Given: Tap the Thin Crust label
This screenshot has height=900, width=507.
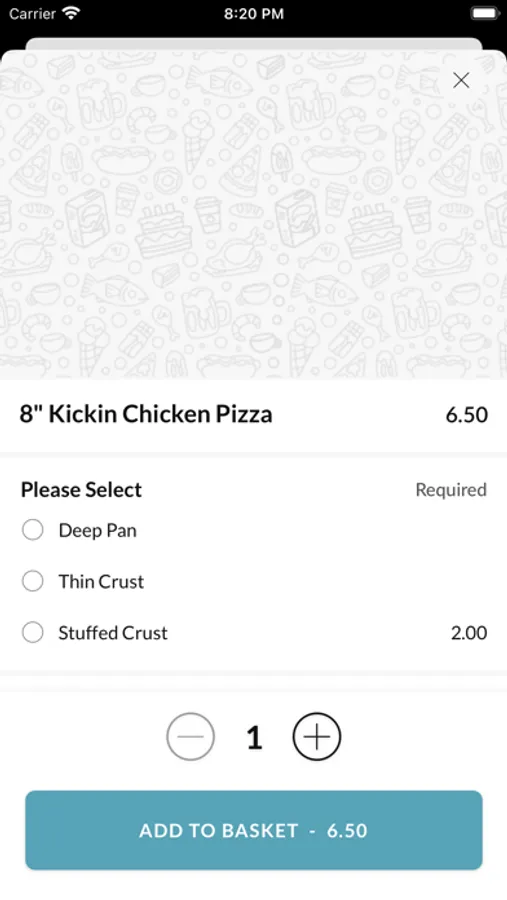Looking at the screenshot, I should (101, 581).
